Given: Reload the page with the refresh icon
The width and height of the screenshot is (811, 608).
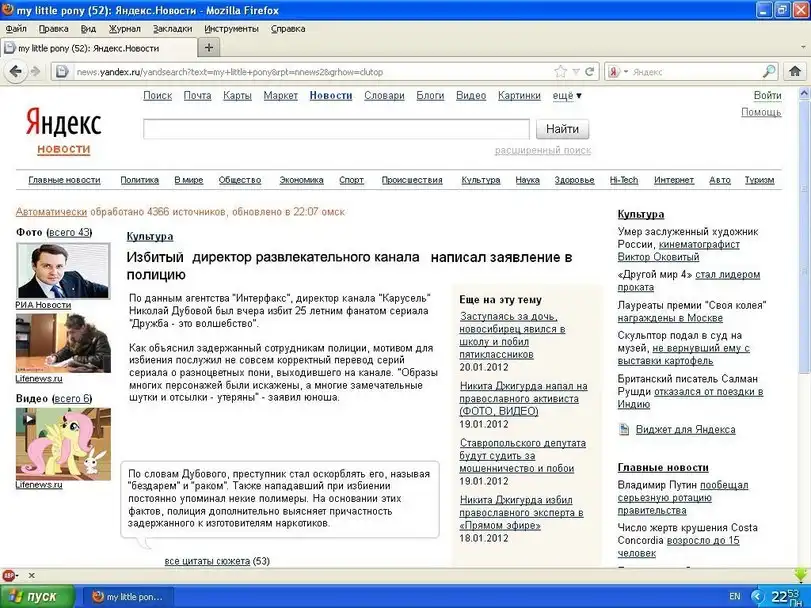Looking at the screenshot, I should point(590,72).
